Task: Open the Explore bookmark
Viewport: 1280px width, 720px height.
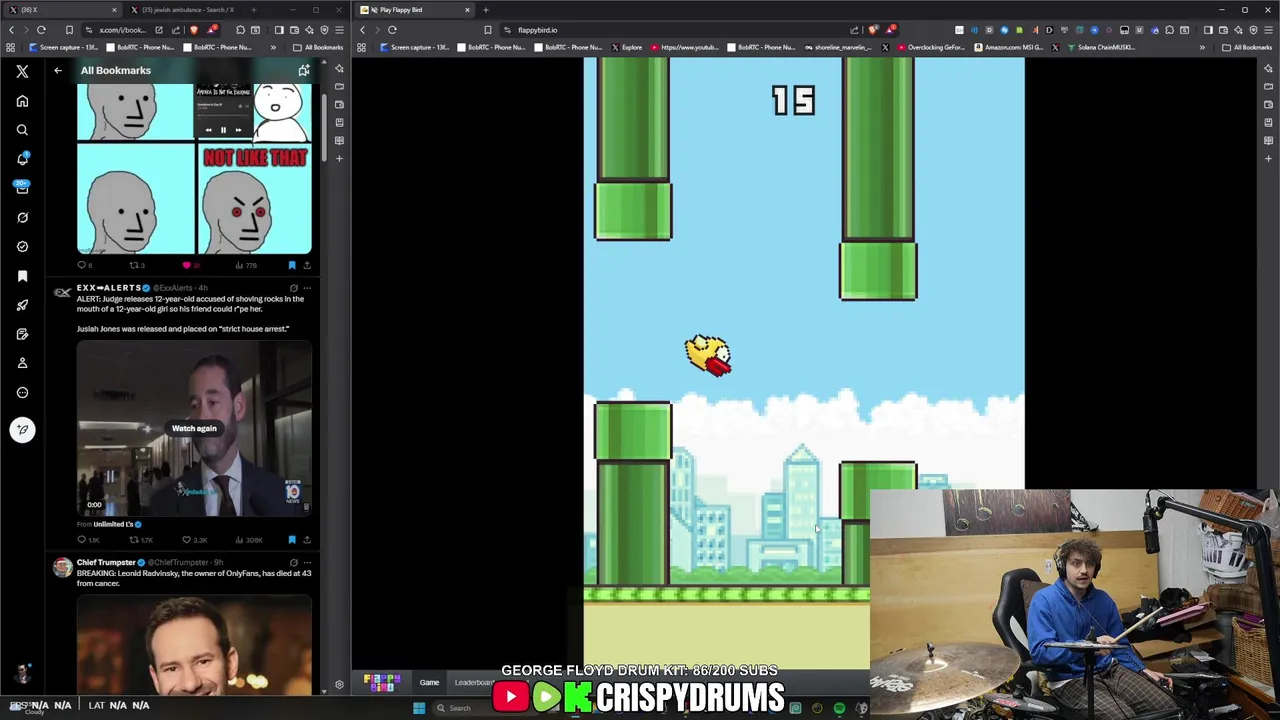Action: point(626,47)
